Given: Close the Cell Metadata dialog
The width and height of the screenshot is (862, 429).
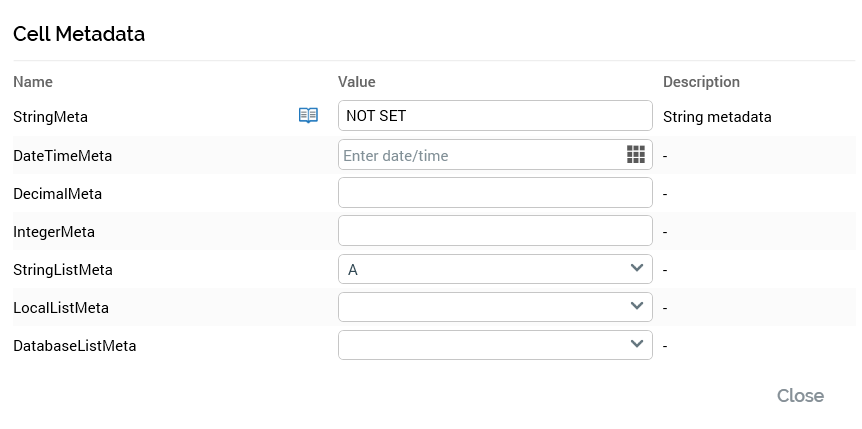Looking at the screenshot, I should (x=800, y=396).
